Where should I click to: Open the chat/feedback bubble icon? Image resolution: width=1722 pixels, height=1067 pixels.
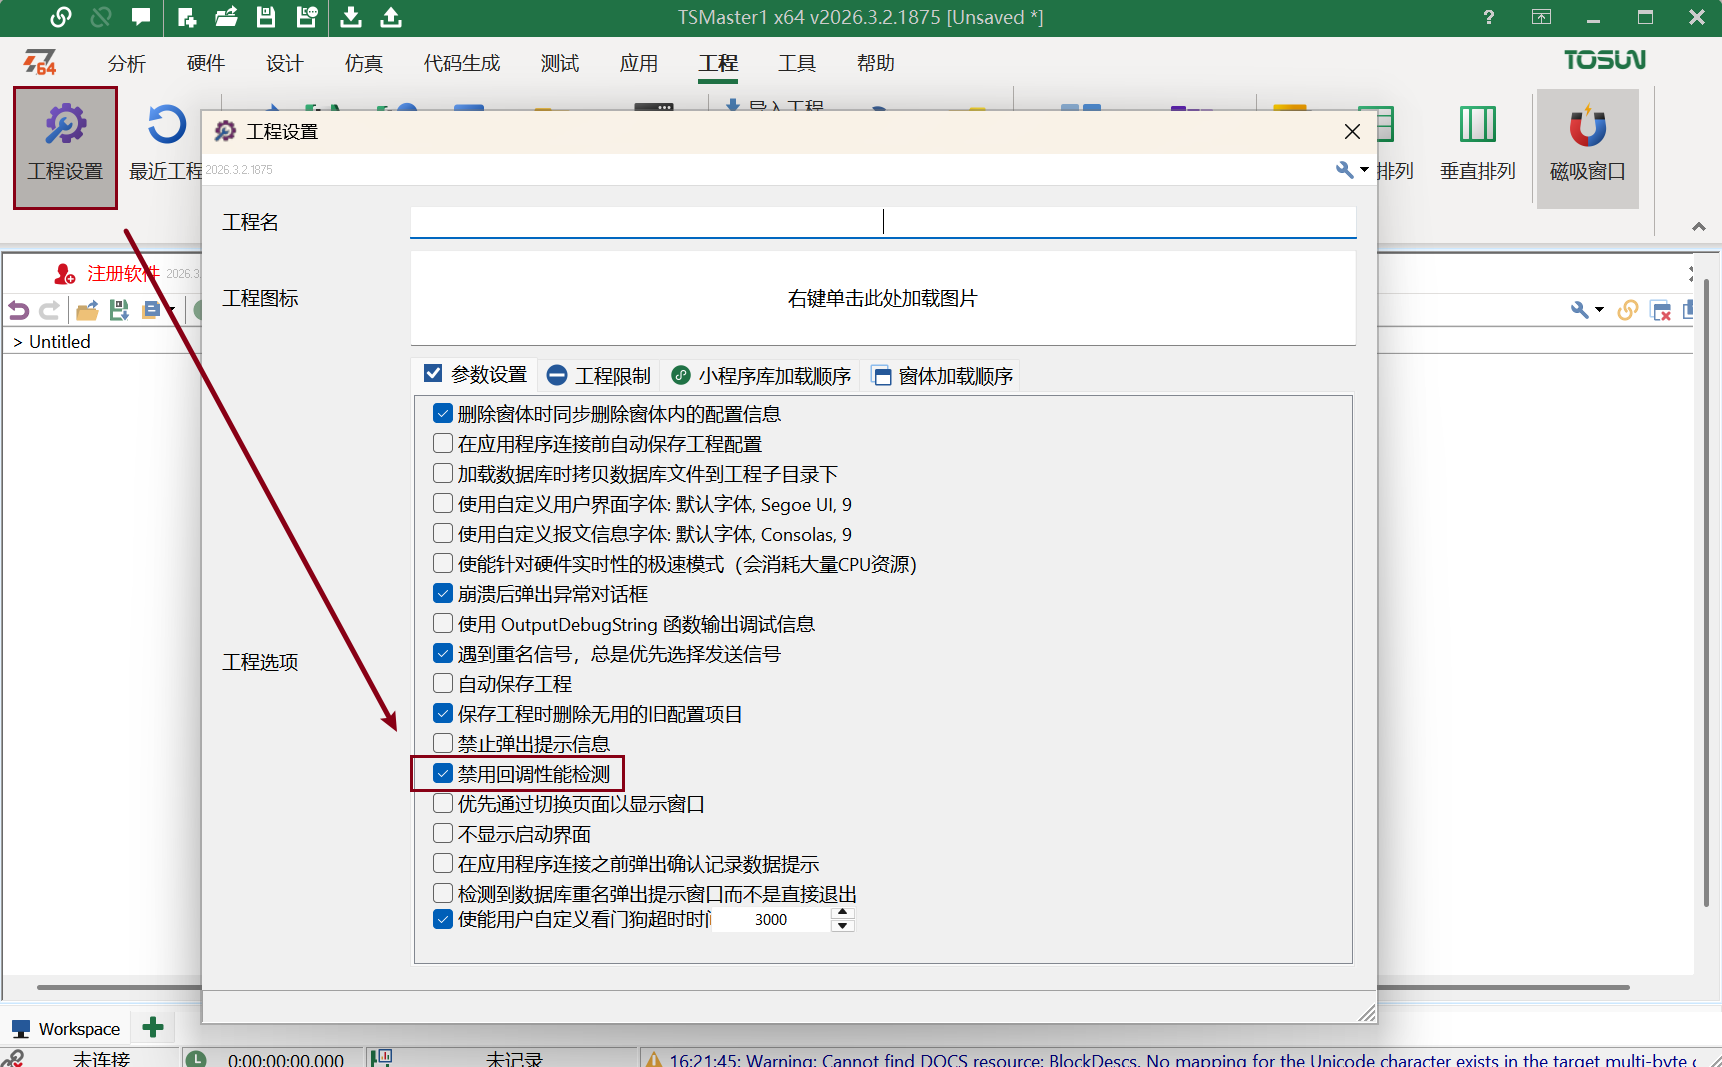[x=140, y=17]
